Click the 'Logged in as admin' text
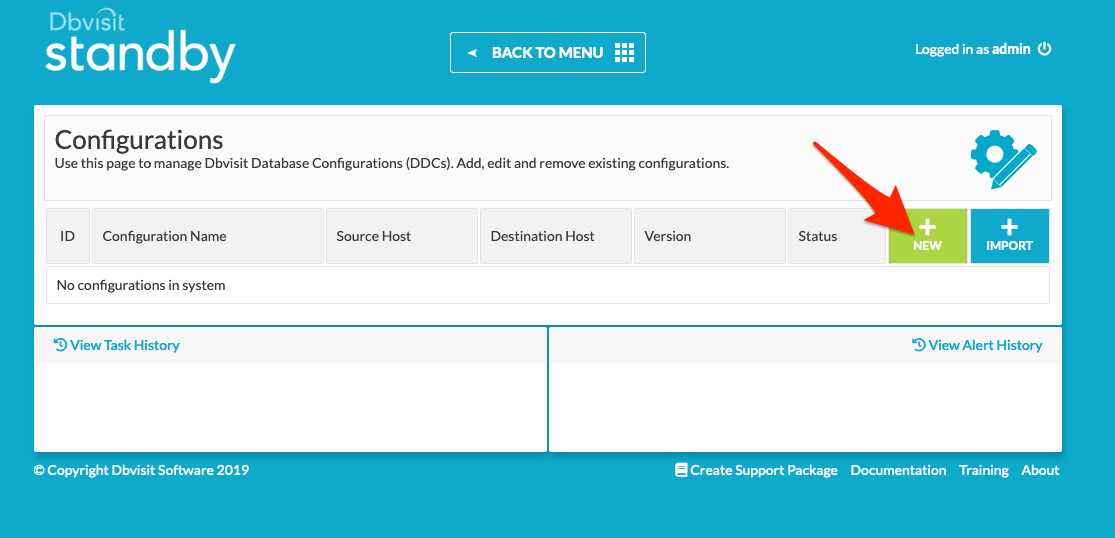Image resolution: width=1115 pixels, height=538 pixels. [972, 49]
